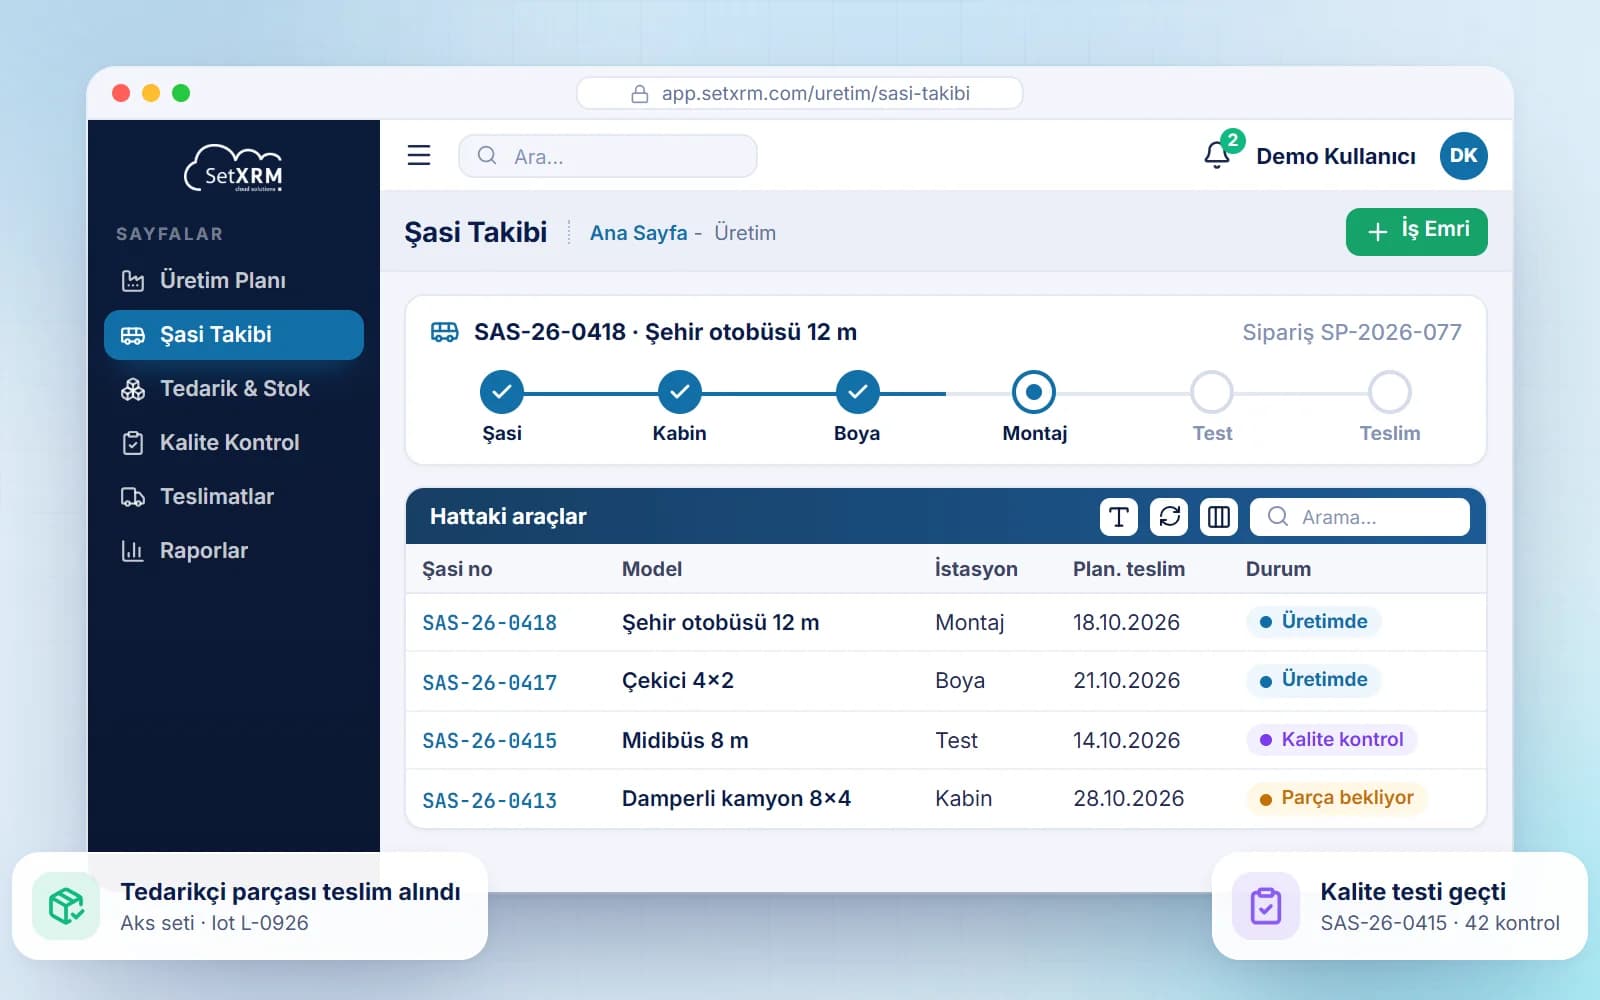Click the DK user avatar
This screenshot has width=1600, height=1000.
(1463, 156)
